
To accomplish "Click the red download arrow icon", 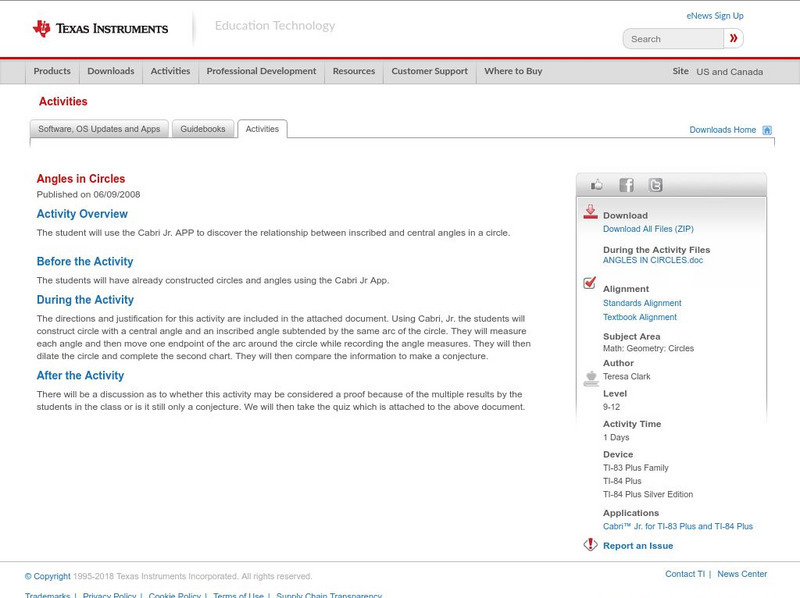I will [x=590, y=212].
